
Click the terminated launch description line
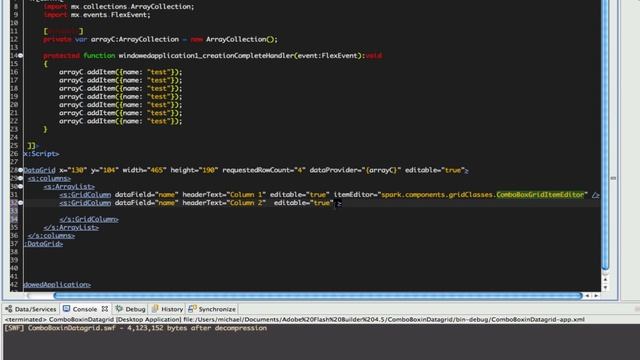point(294,320)
